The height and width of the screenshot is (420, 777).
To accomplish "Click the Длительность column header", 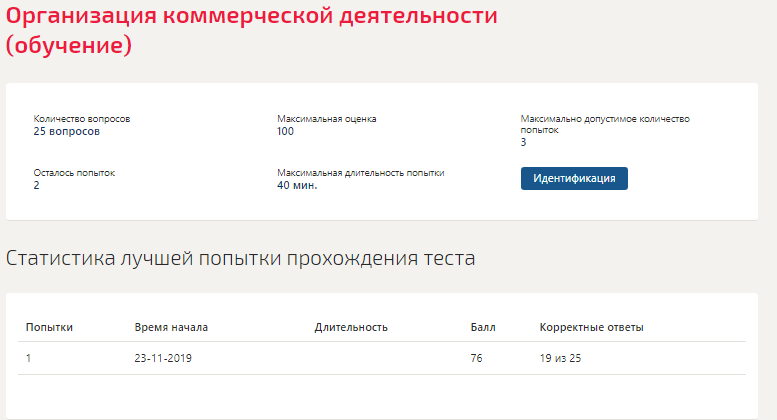I will click(x=350, y=327).
